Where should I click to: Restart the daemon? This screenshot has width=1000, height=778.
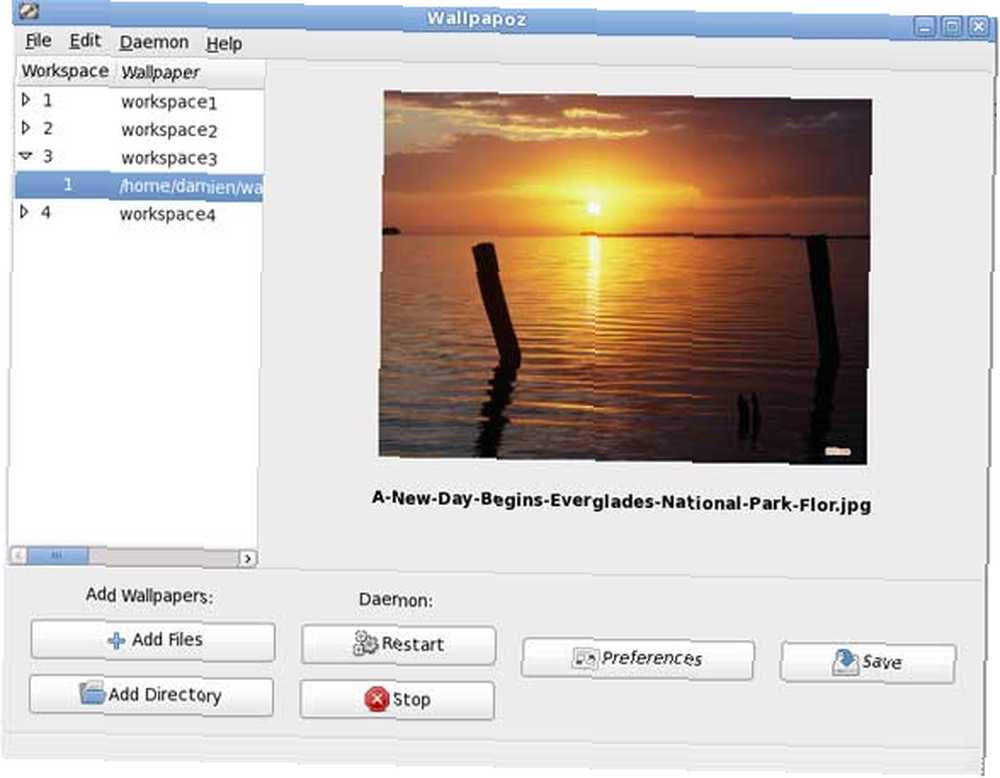399,645
